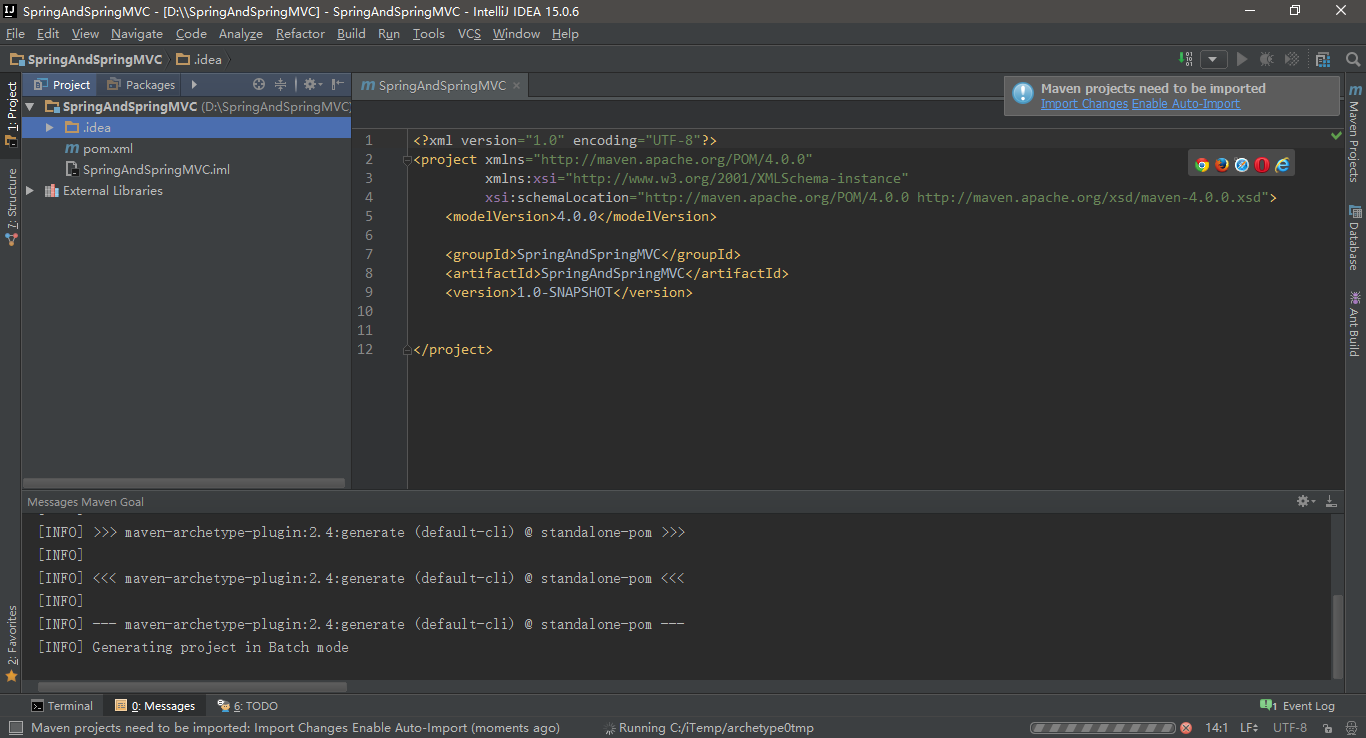Hide the Project panel with hide icon
1366x738 pixels.
click(x=338, y=85)
